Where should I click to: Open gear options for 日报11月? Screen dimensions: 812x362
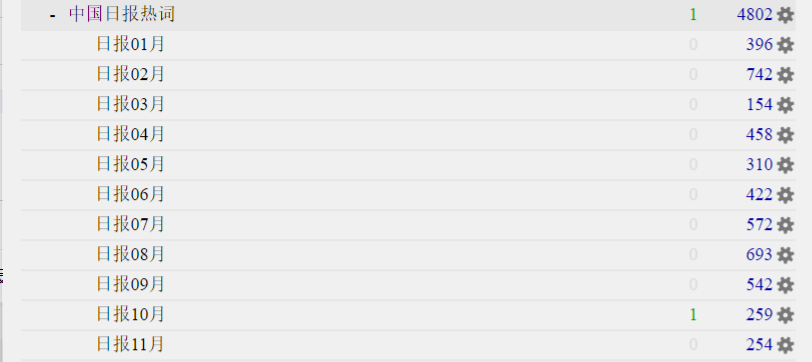[786, 345]
